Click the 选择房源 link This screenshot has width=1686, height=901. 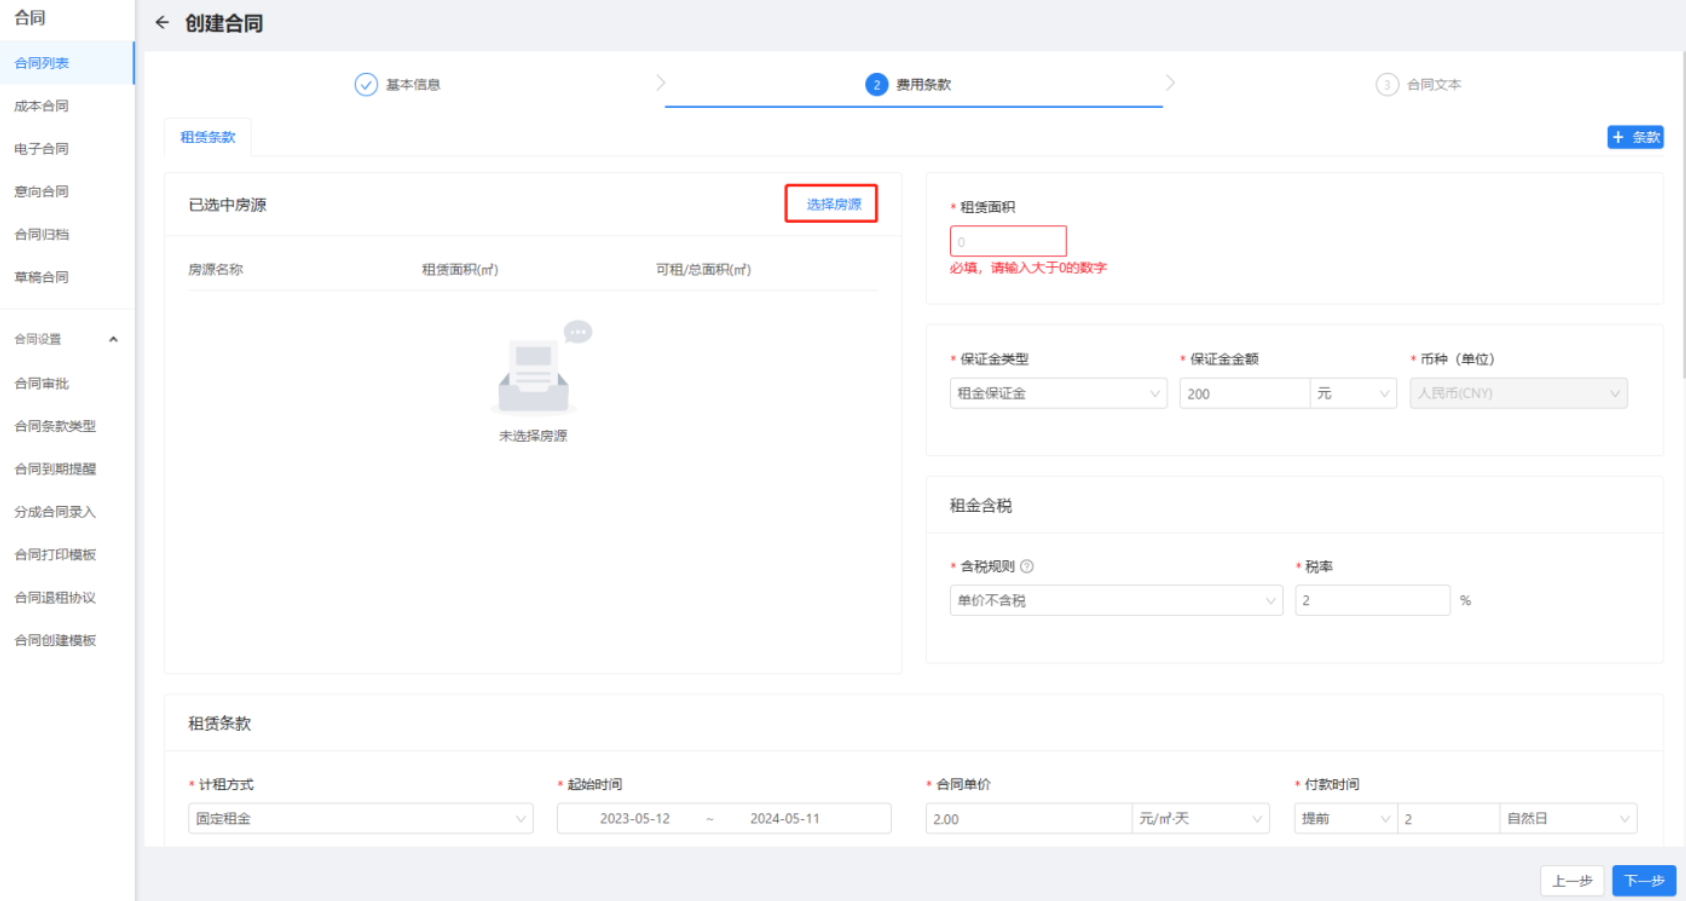[x=833, y=204]
